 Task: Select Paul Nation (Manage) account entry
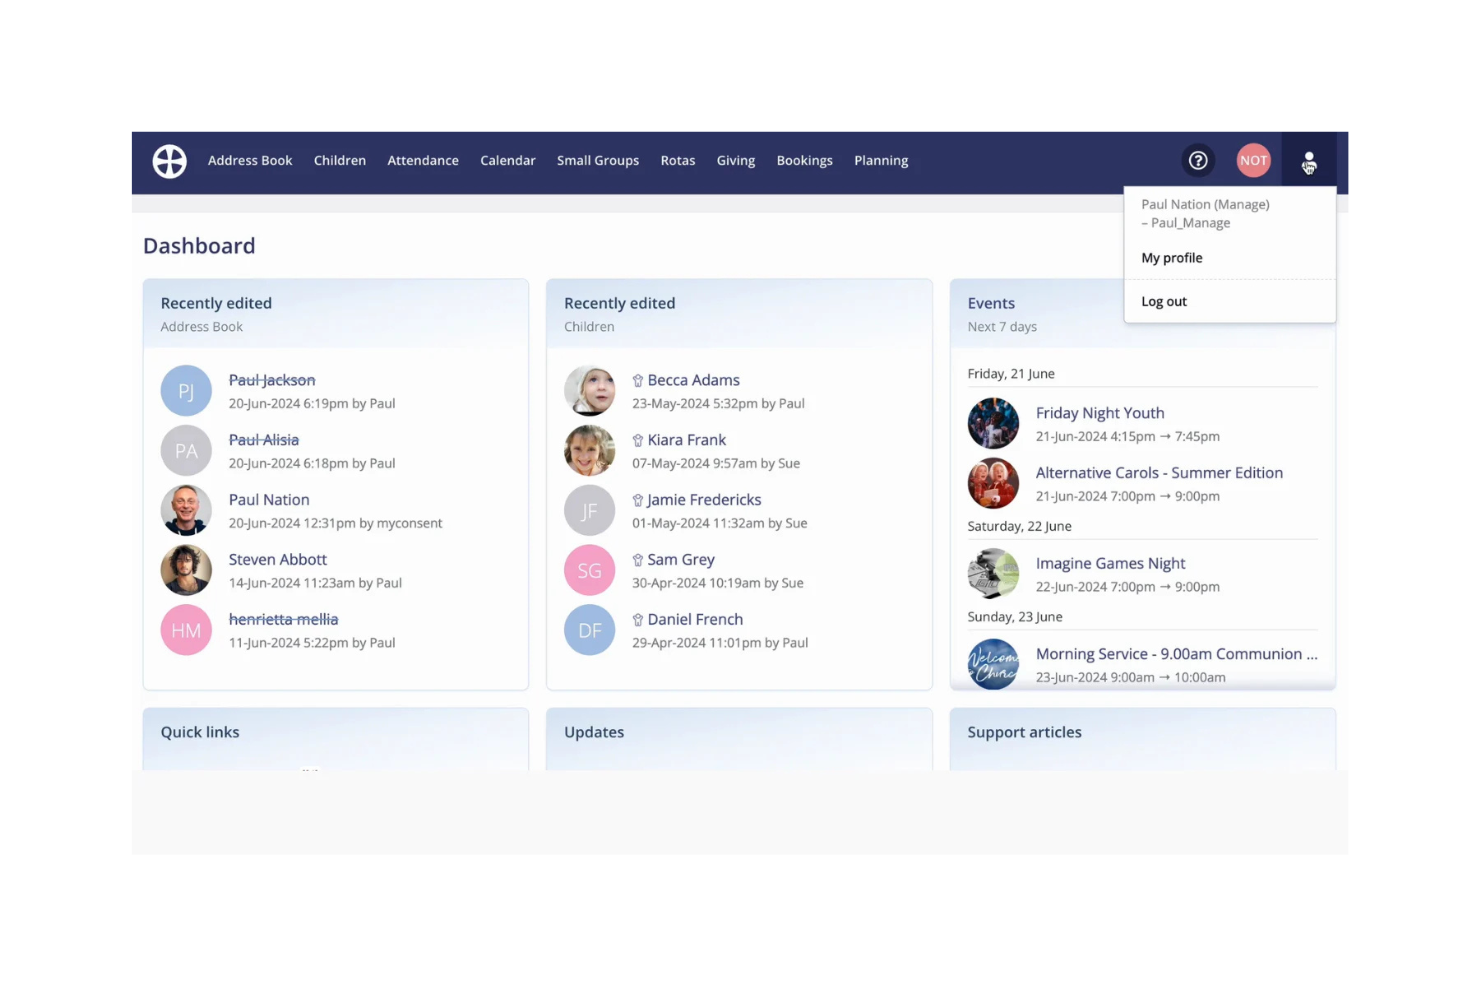click(1204, 213)
